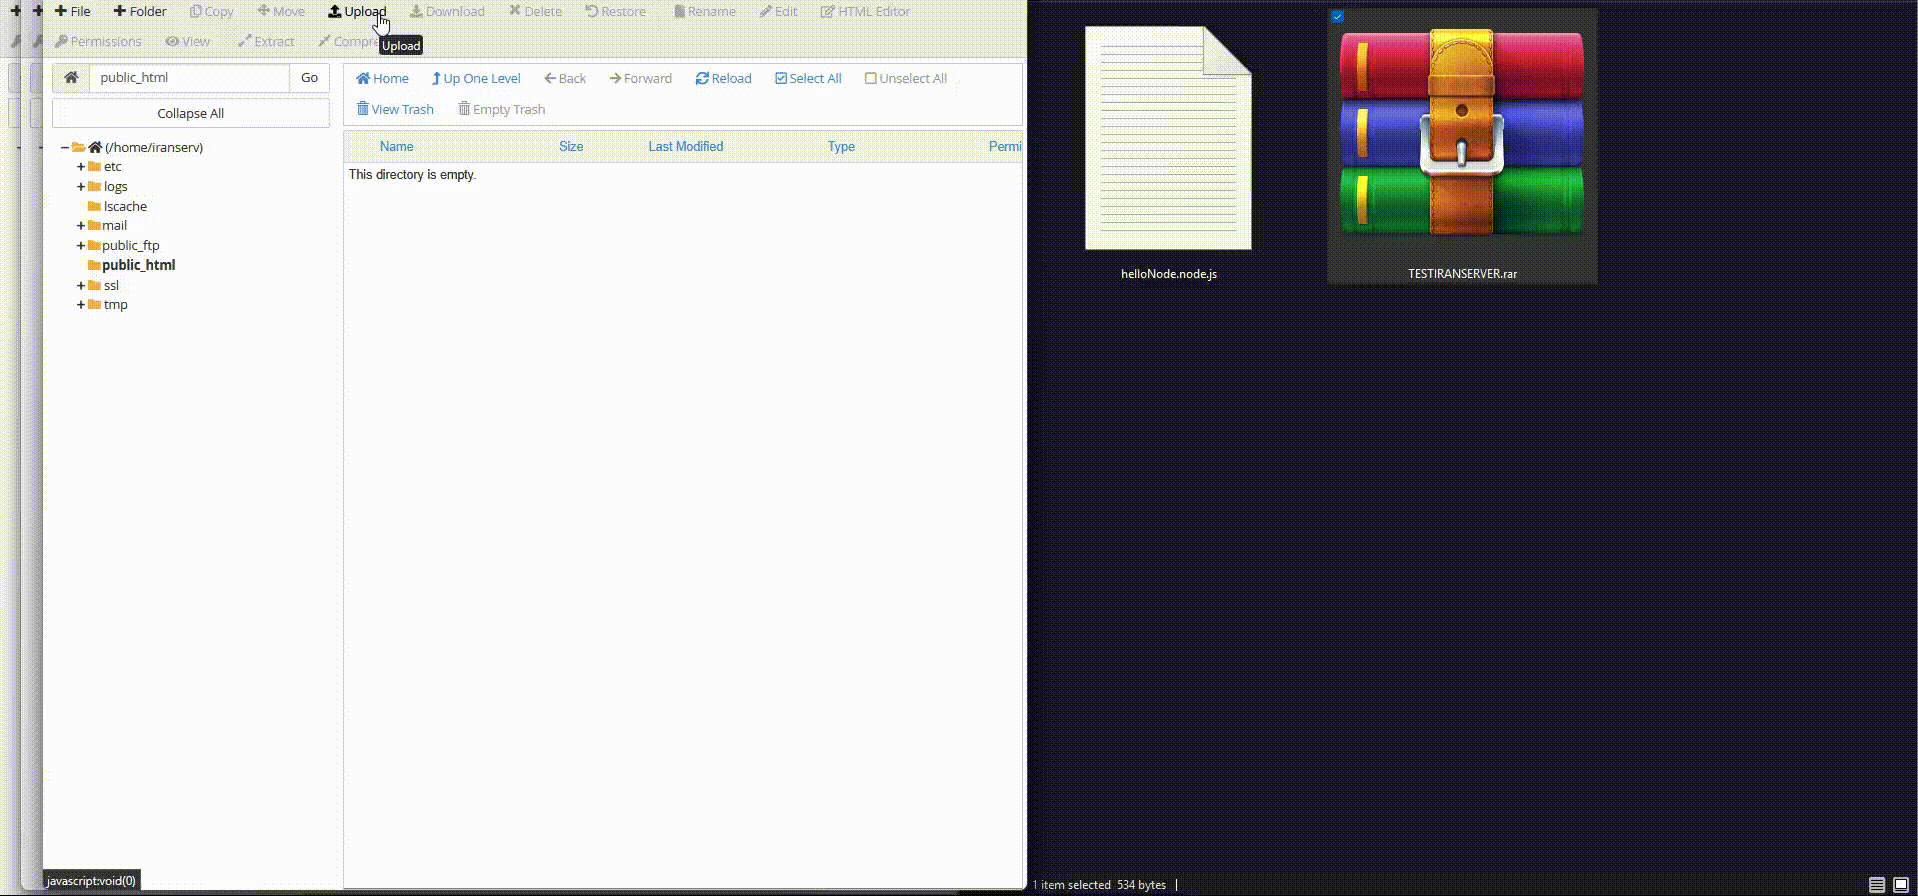The height and width of the screenshot is (896, 1918).
Task: Click the Download toolbar item
Action: 447,12
